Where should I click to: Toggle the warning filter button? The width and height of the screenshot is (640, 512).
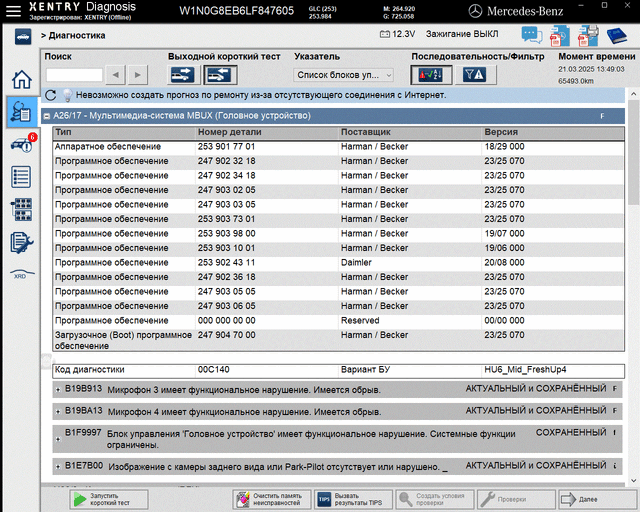(475, 75)
